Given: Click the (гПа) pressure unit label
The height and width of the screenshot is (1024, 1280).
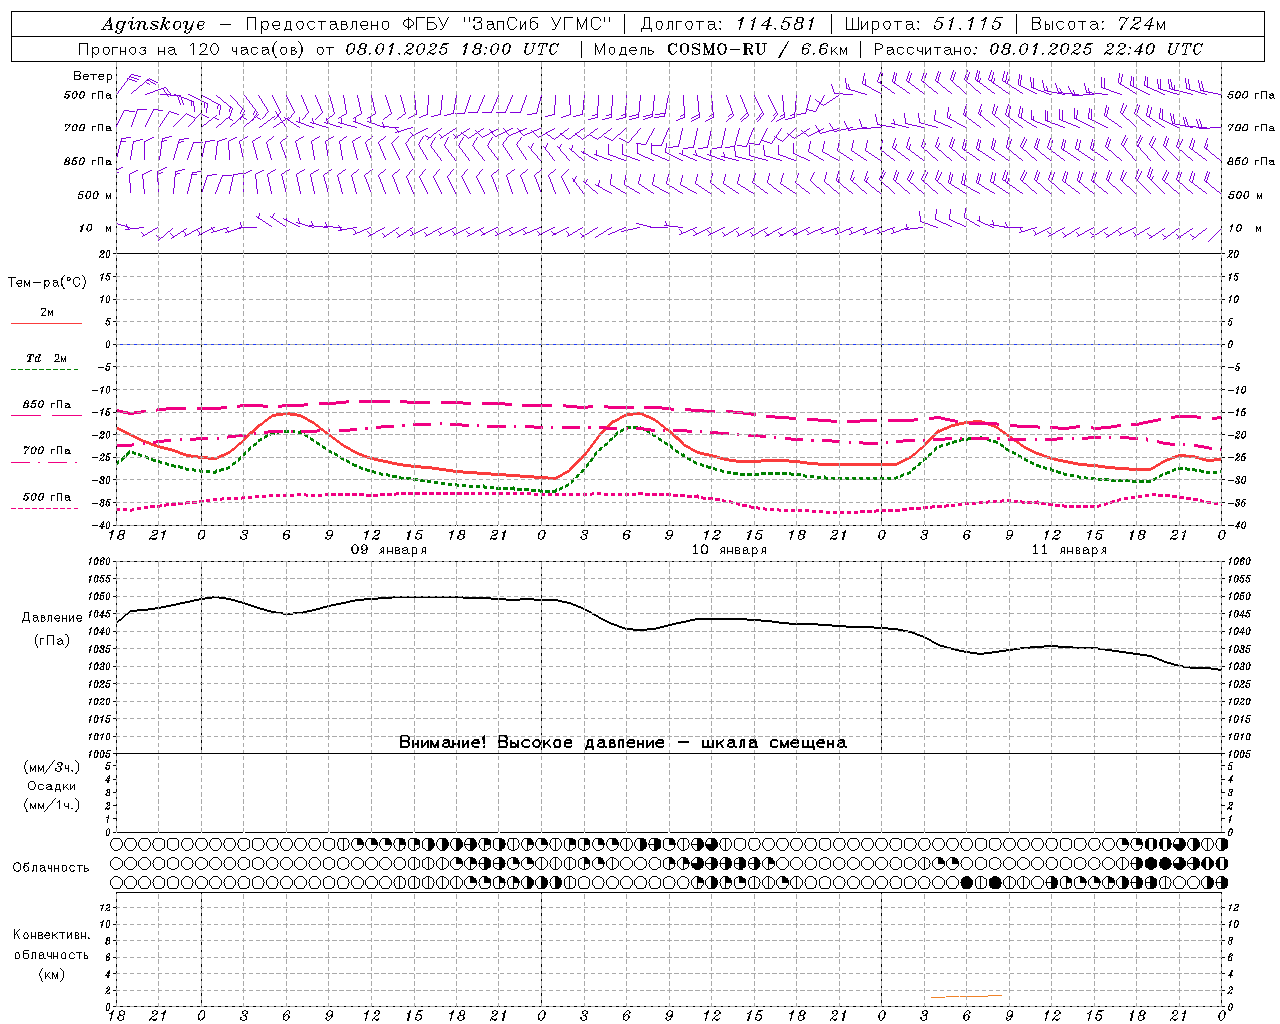Looking at the screenshot, I should pos(52,640).
